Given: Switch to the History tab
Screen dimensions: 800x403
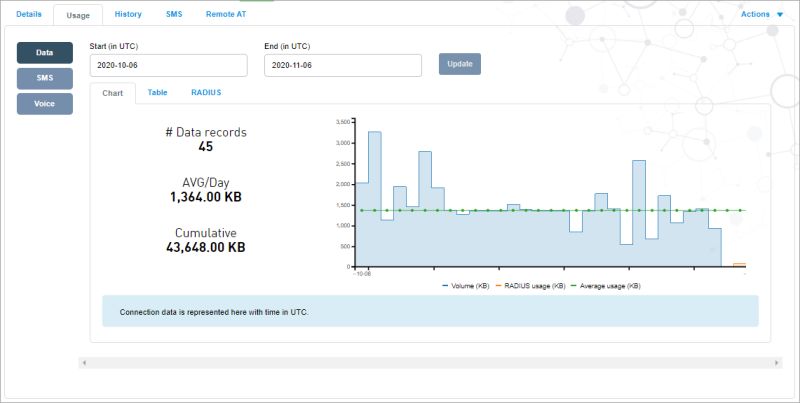Looking at the screenshot, I should tap(128, 14).
